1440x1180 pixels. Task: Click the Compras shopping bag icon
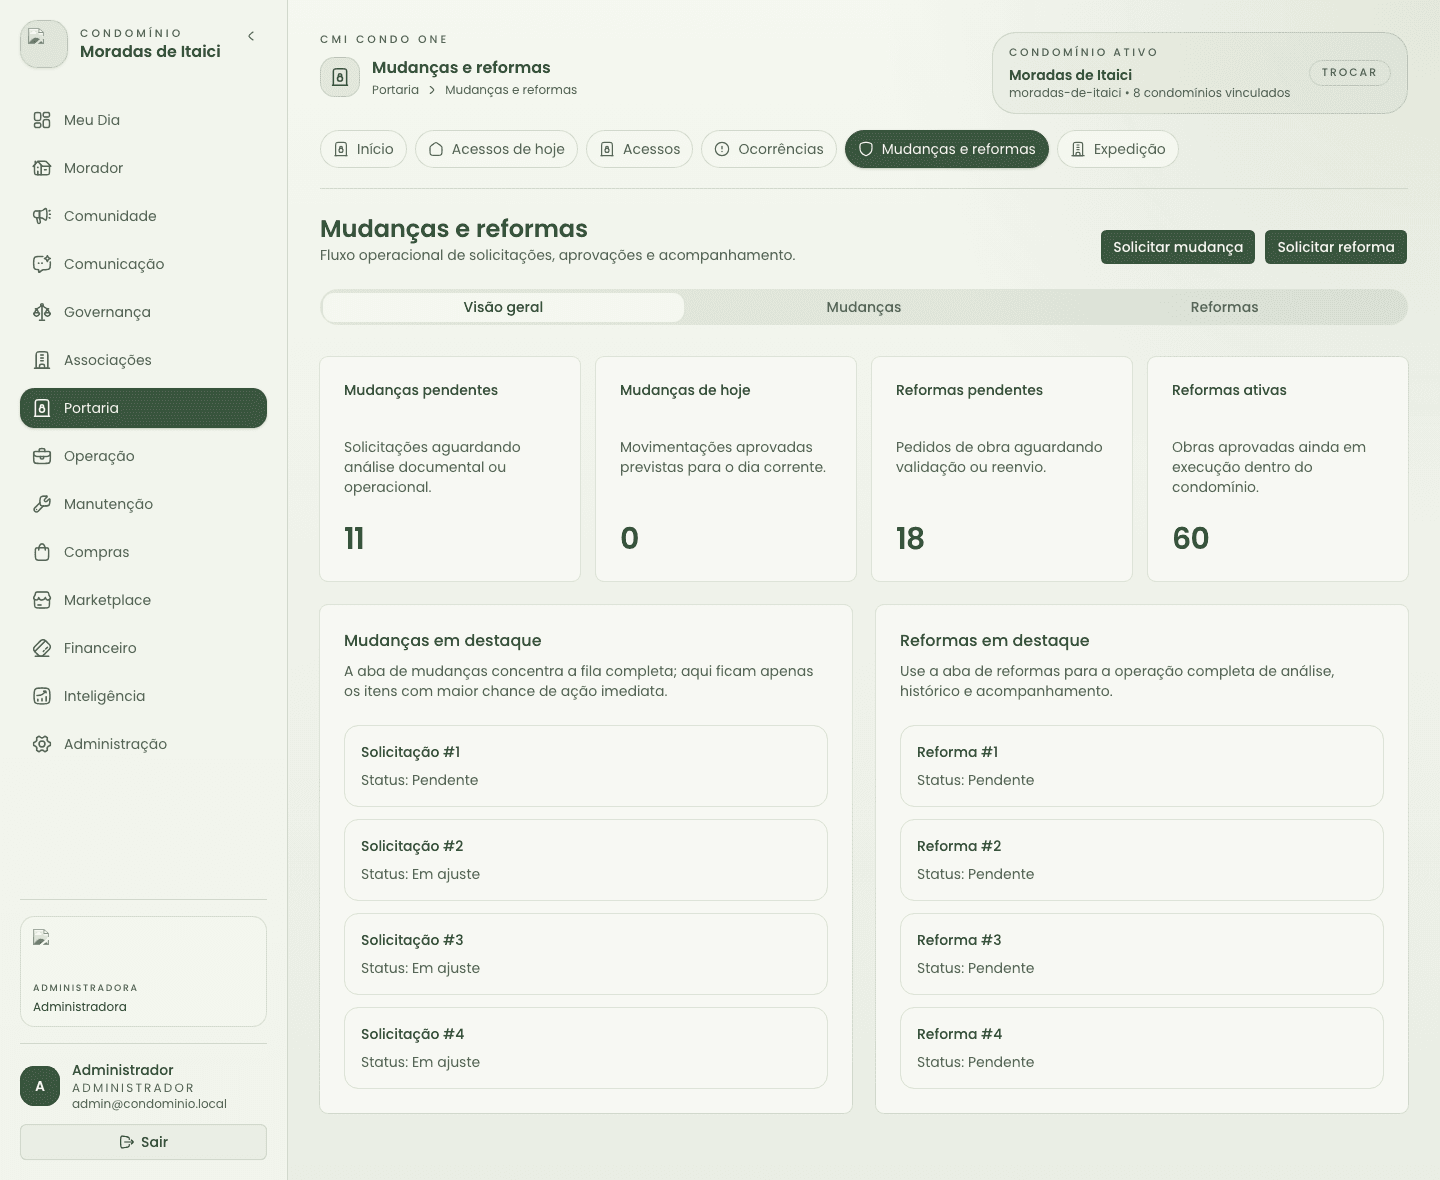coord(42,552)
